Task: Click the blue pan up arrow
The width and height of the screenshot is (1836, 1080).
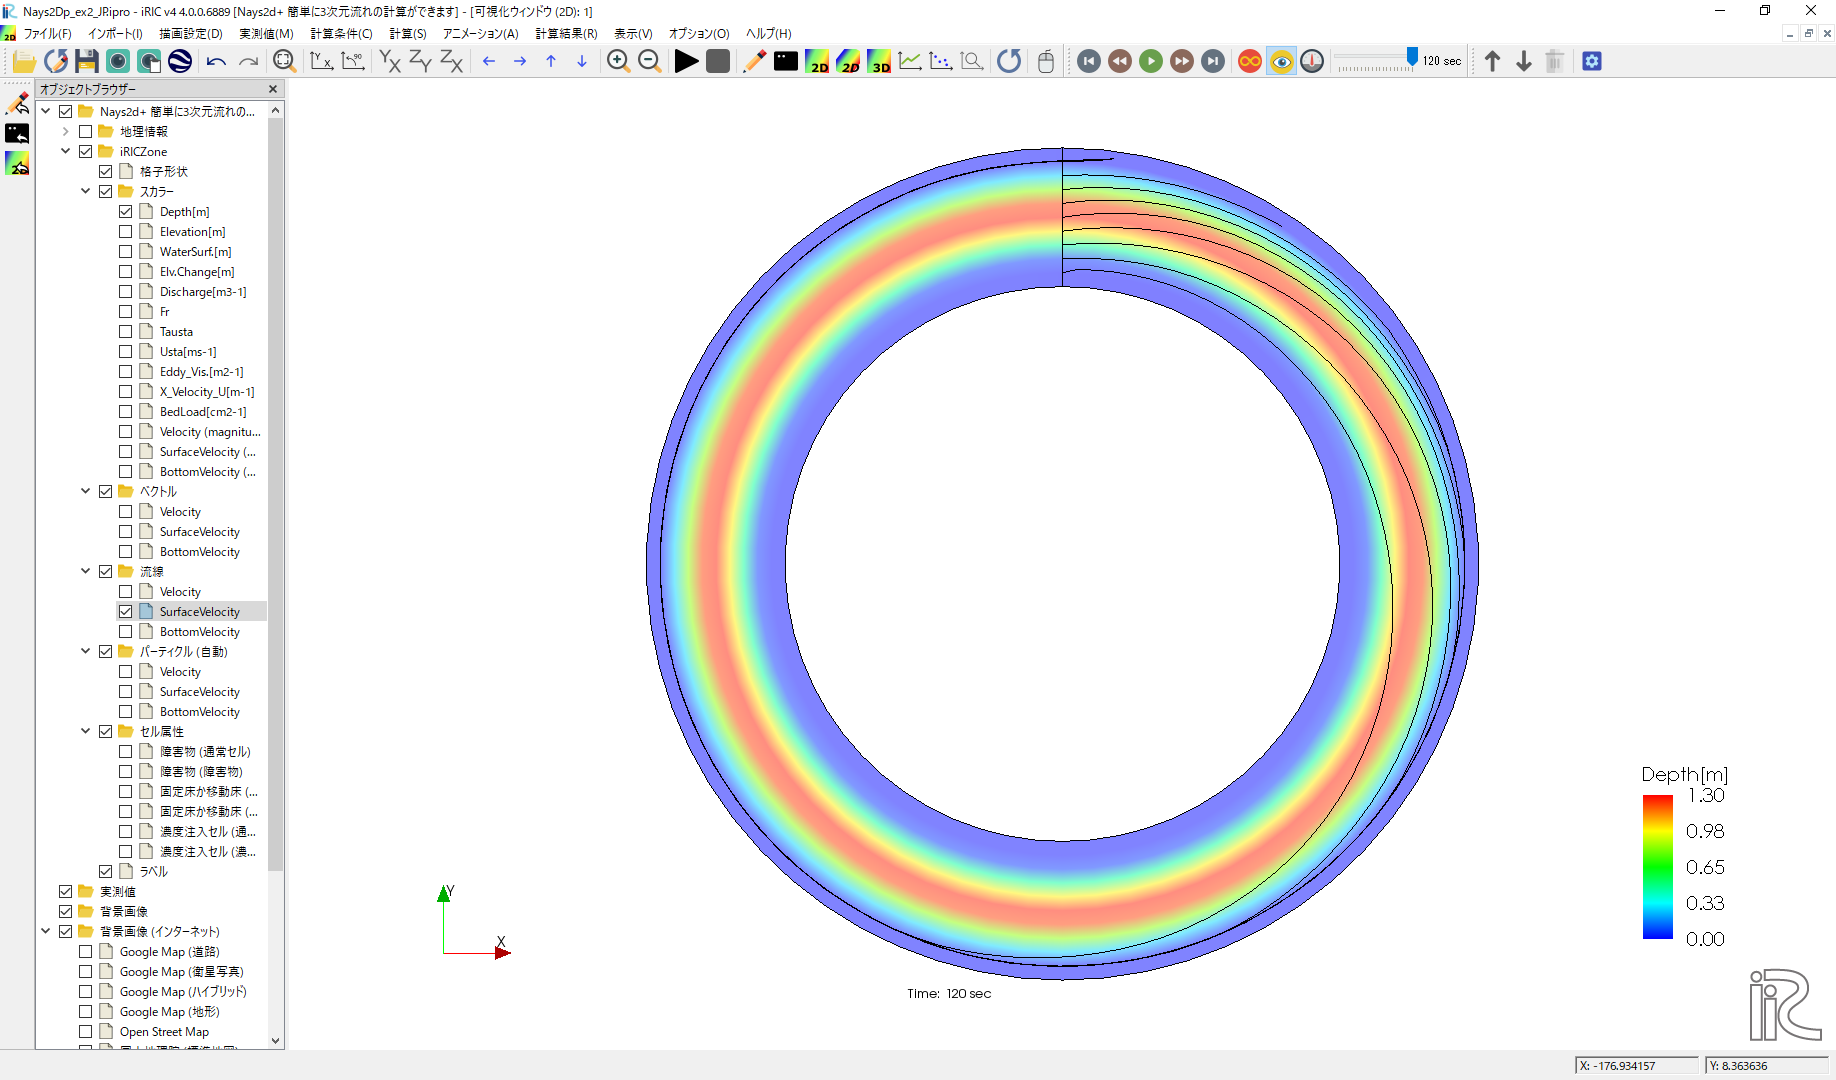Action: (551, 62)
